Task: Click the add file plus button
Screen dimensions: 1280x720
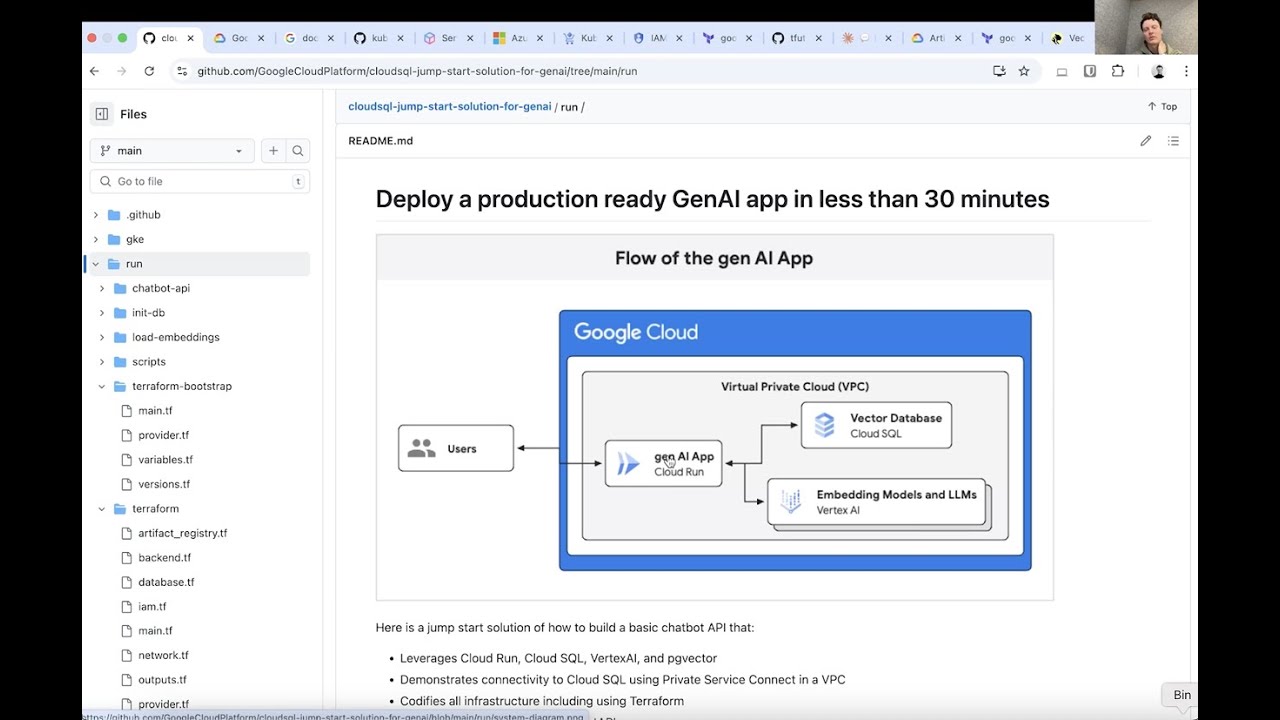Action: [273, 151]
